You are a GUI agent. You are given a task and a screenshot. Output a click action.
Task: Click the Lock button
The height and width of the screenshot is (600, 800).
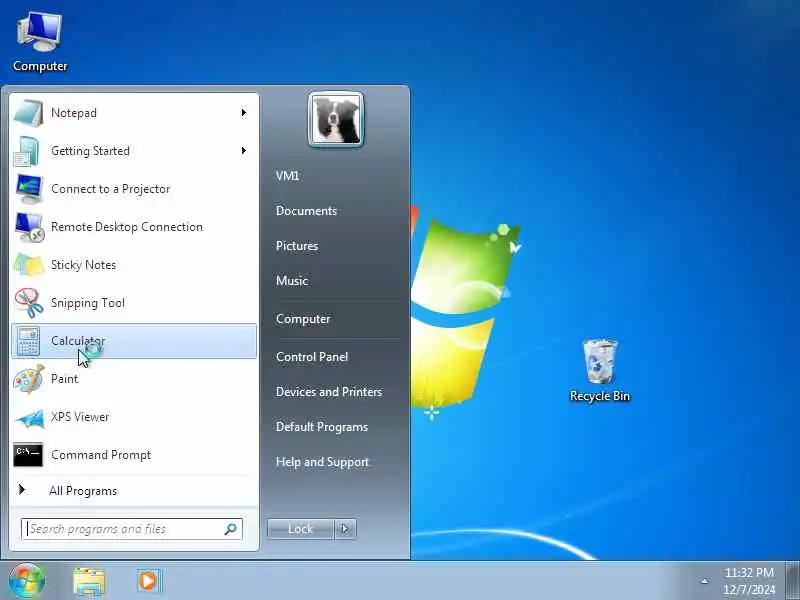(x=301, y=529)
